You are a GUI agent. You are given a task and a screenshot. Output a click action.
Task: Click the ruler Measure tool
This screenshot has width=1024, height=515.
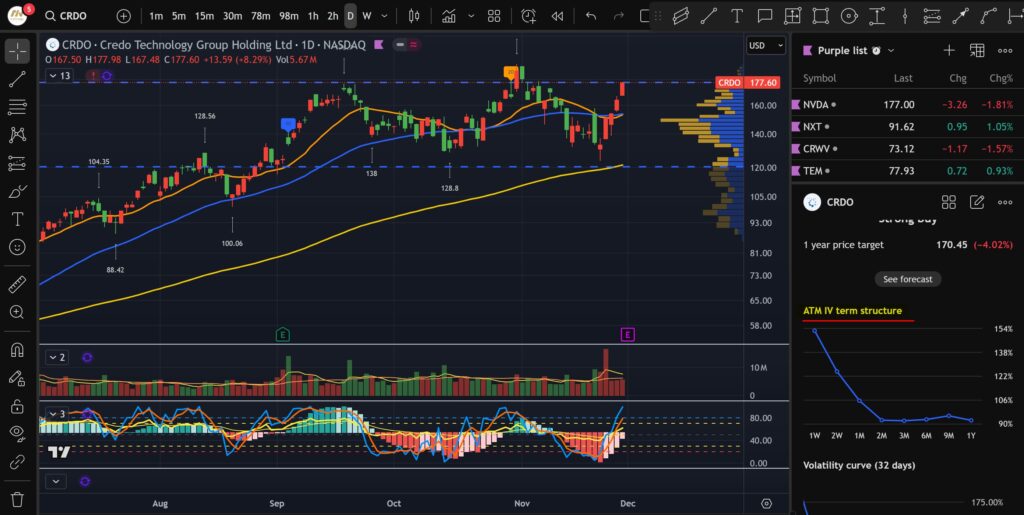[x=17, y=285]
